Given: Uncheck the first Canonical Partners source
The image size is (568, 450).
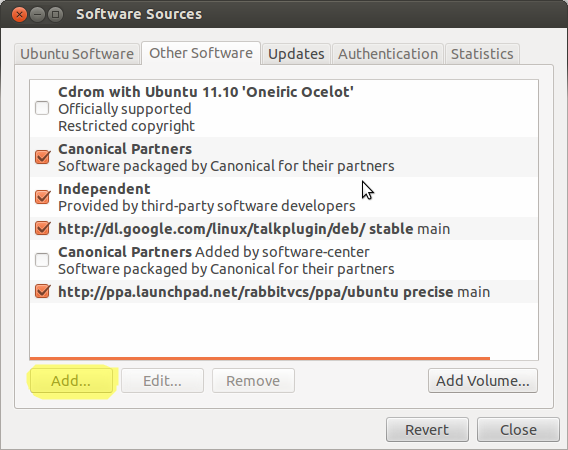Looking at the screenshot, I should tap(42, 157).
